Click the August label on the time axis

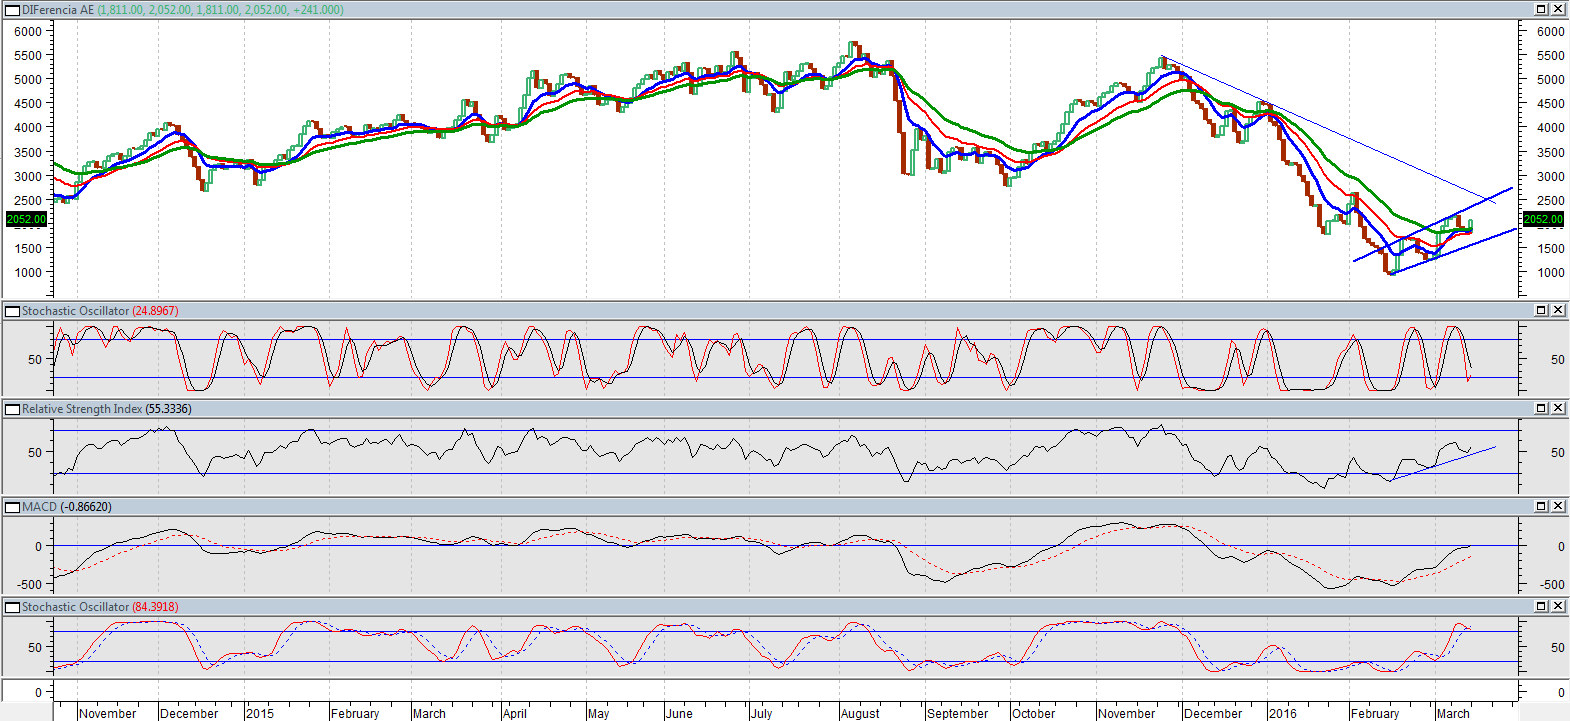point(860,713)
